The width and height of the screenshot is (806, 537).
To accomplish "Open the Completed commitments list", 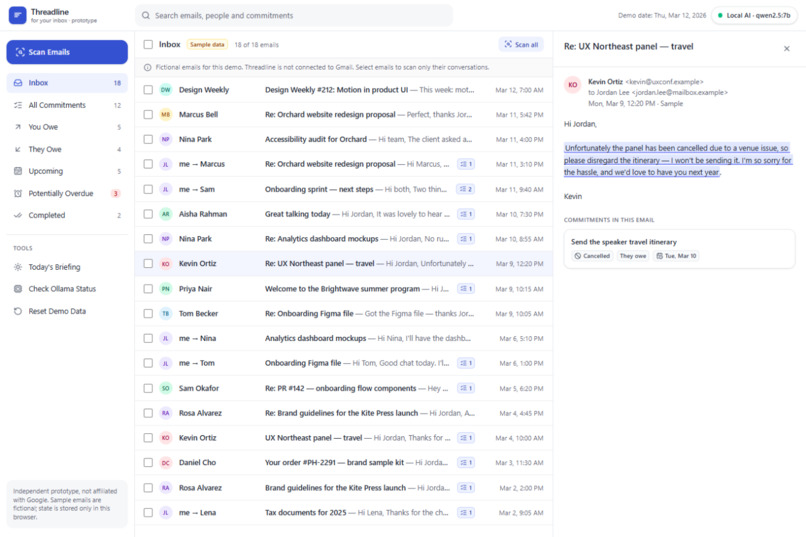I will [67, 215].
